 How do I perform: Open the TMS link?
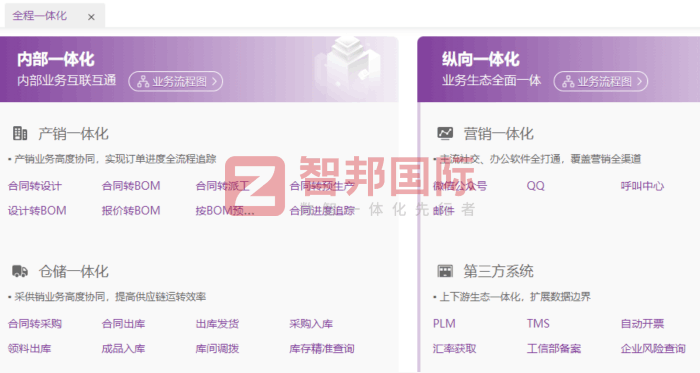coord(538,324)
